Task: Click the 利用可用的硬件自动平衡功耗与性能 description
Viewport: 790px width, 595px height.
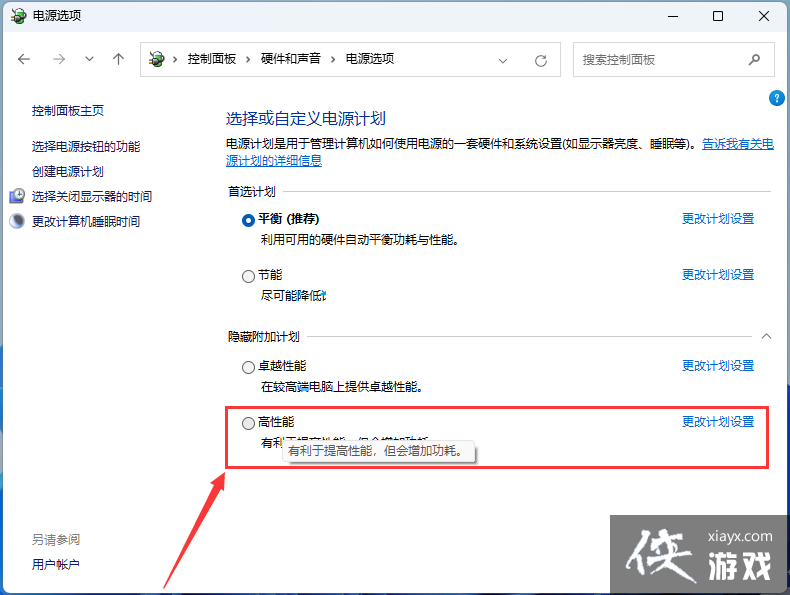Action: (360, 240)
